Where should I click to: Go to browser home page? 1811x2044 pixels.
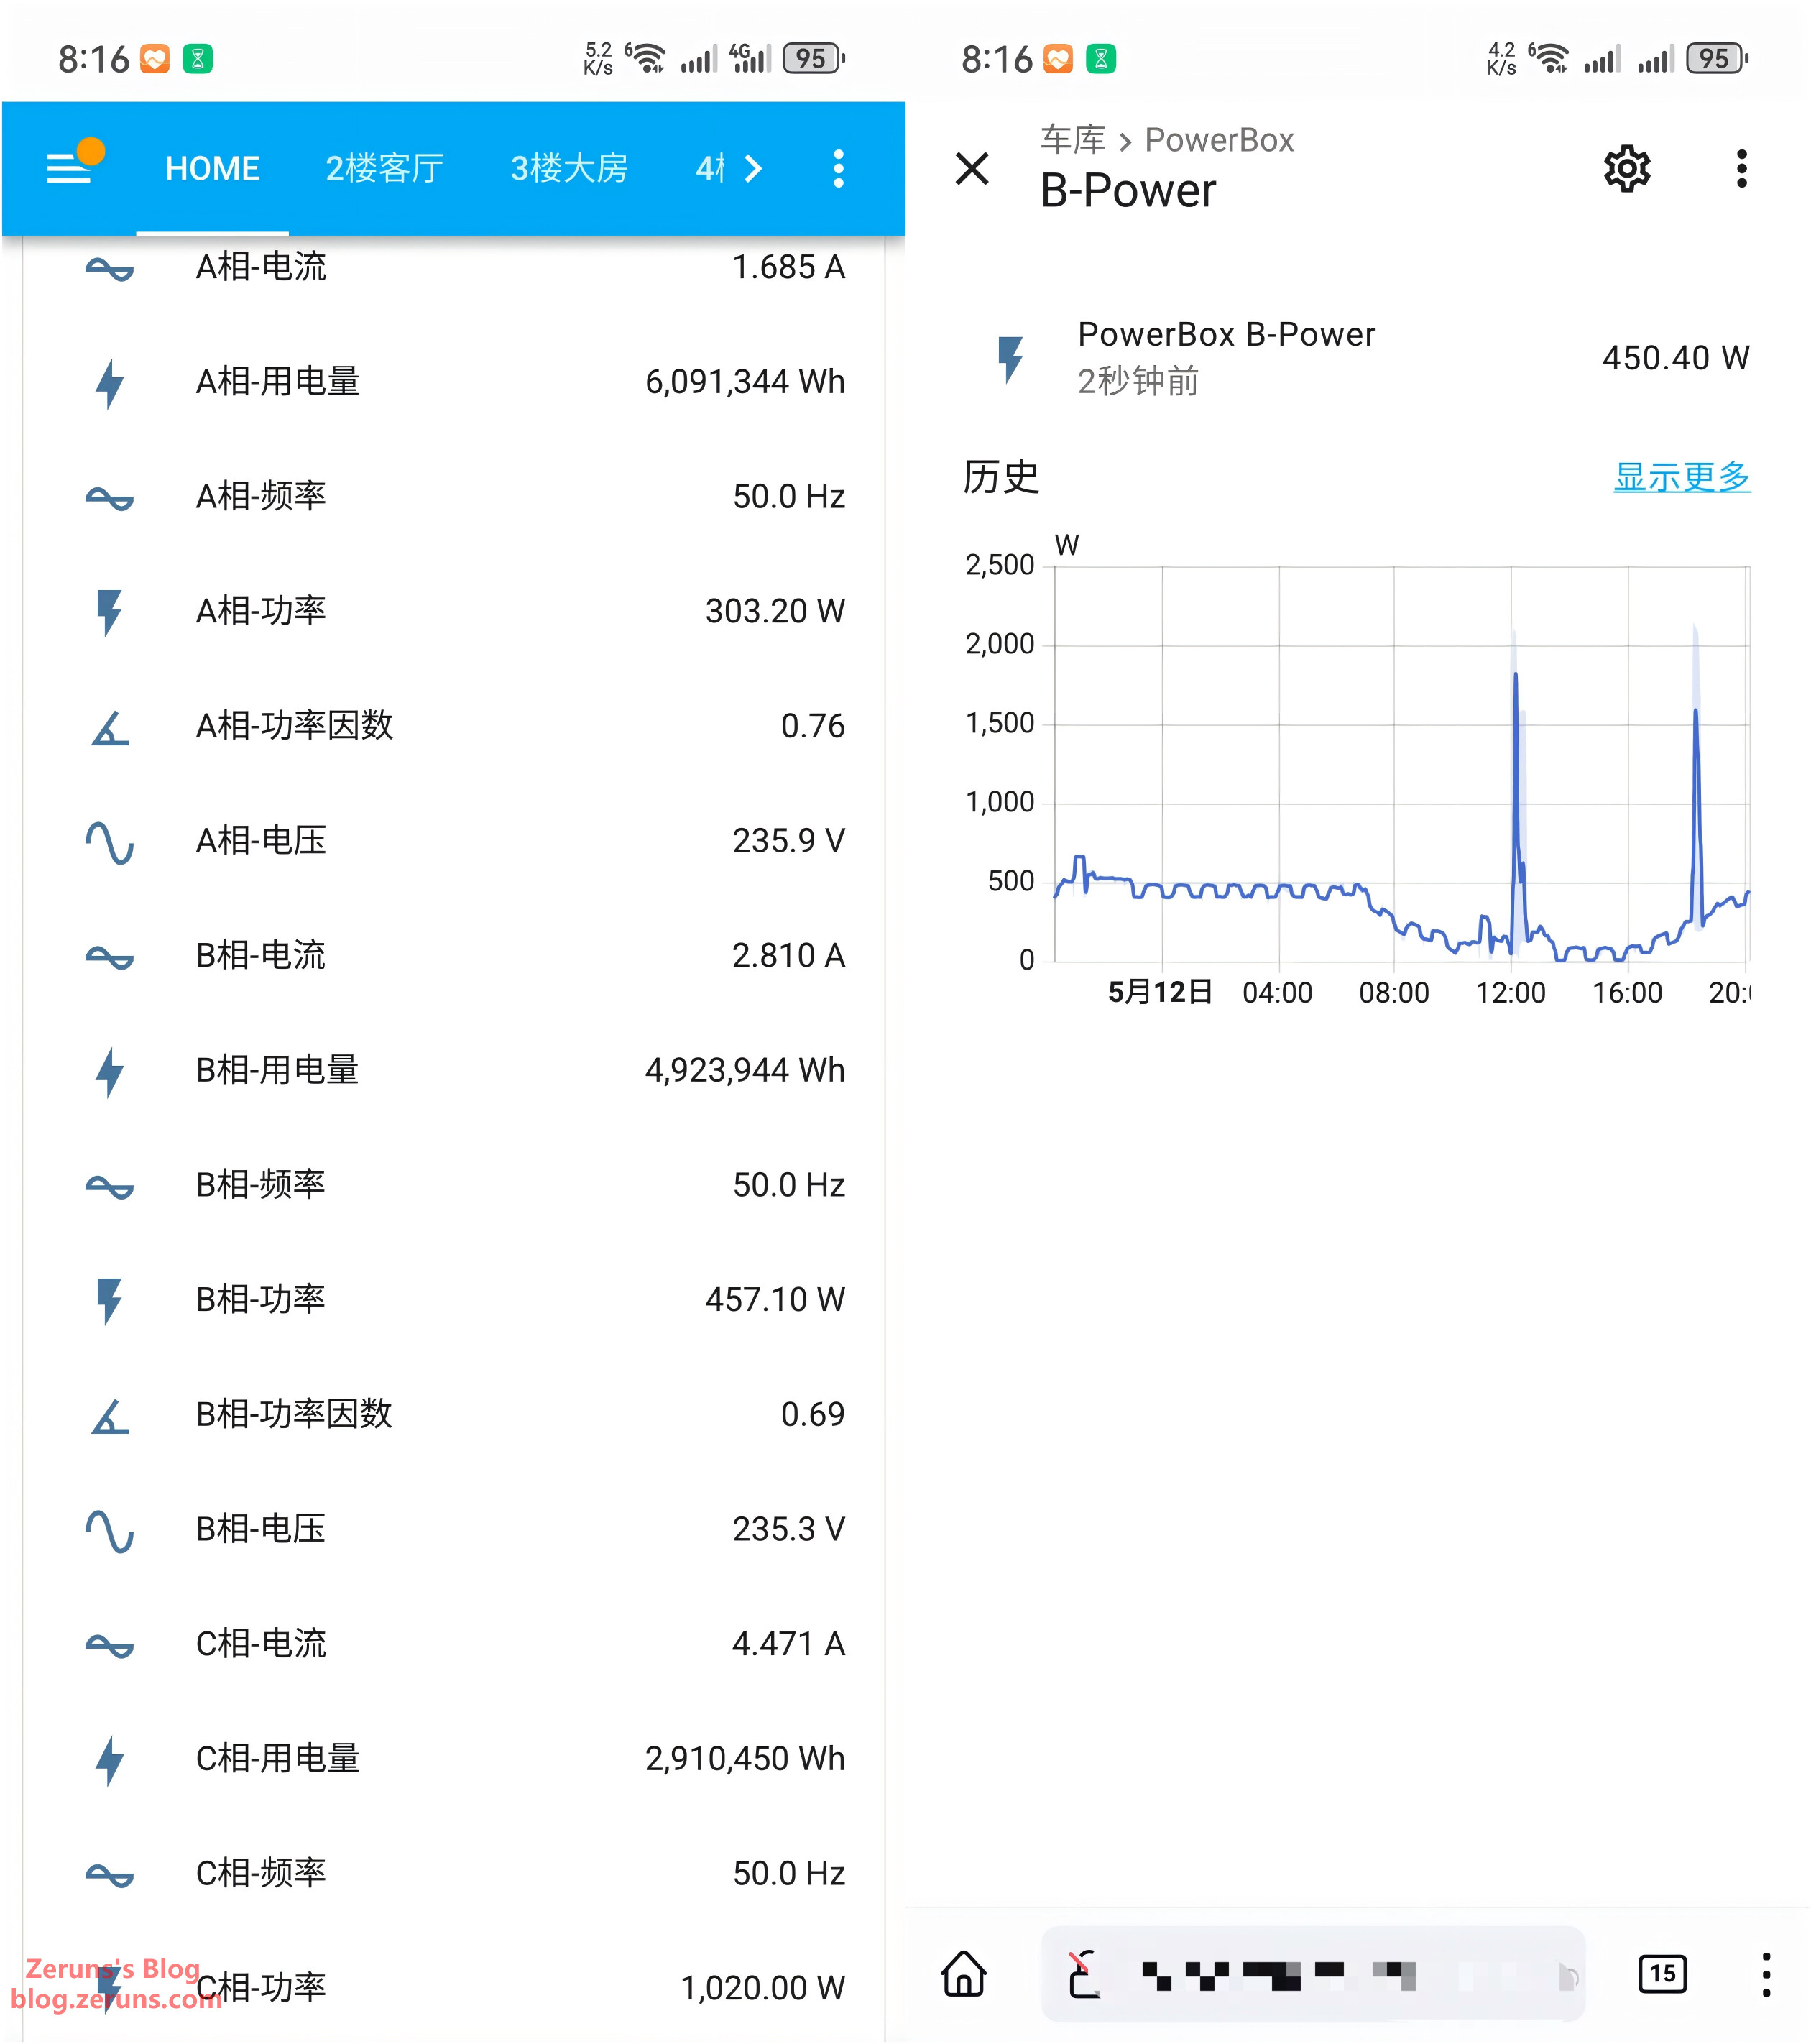[964, 1973]
